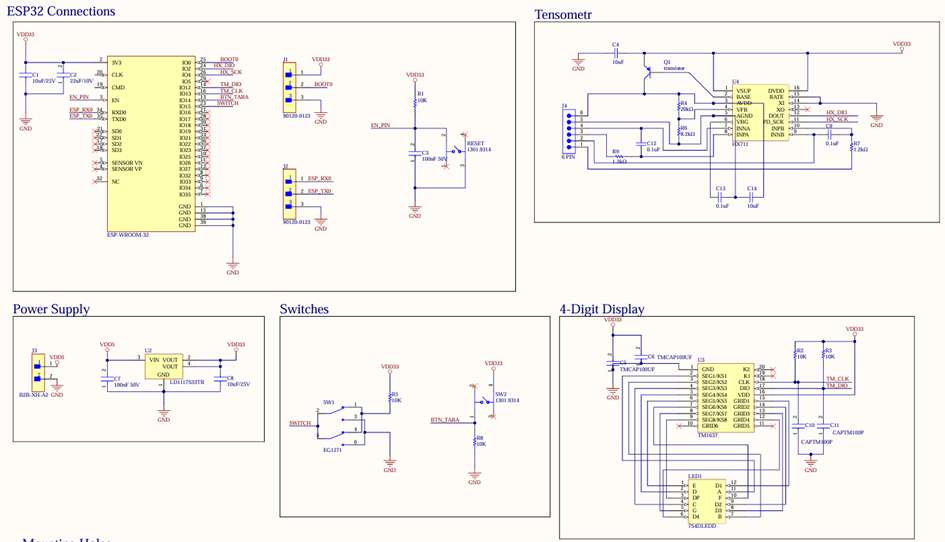The width and height of the screenshot is (945, 542).
Task: Click the EN_PIN label left of RESET circuit
Action: click(380, 125)
